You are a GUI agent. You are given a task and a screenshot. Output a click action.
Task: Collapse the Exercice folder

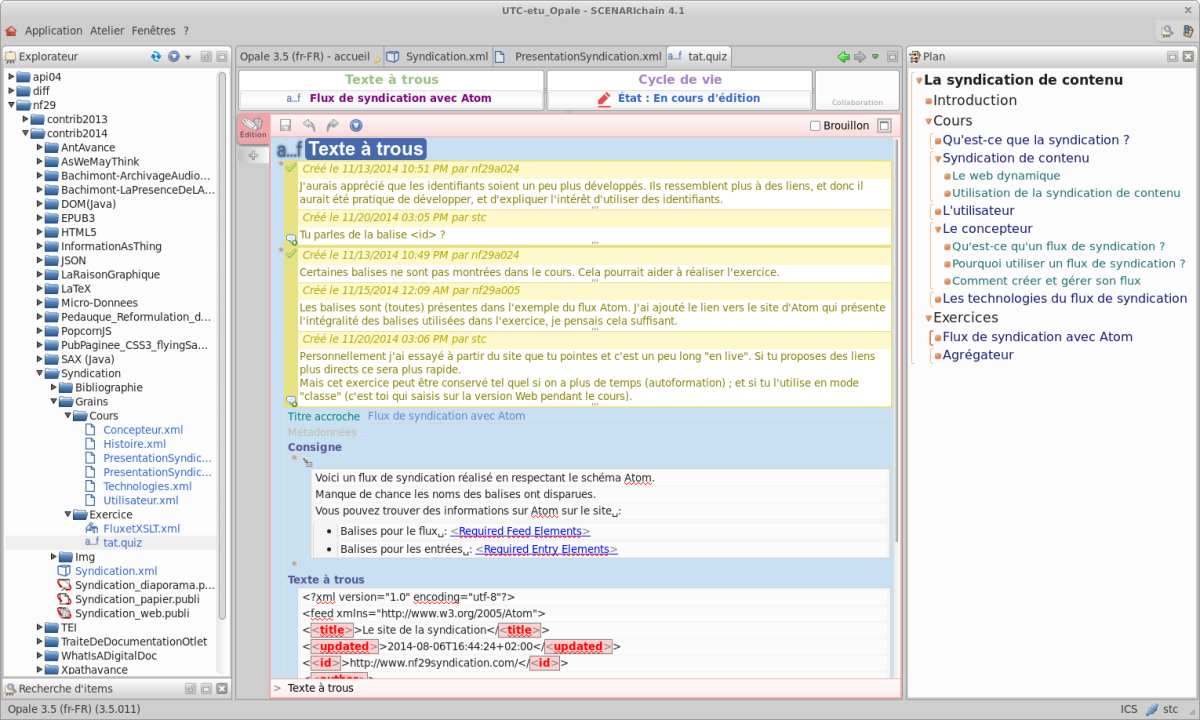pyautogui.click(x=67, y=514)
